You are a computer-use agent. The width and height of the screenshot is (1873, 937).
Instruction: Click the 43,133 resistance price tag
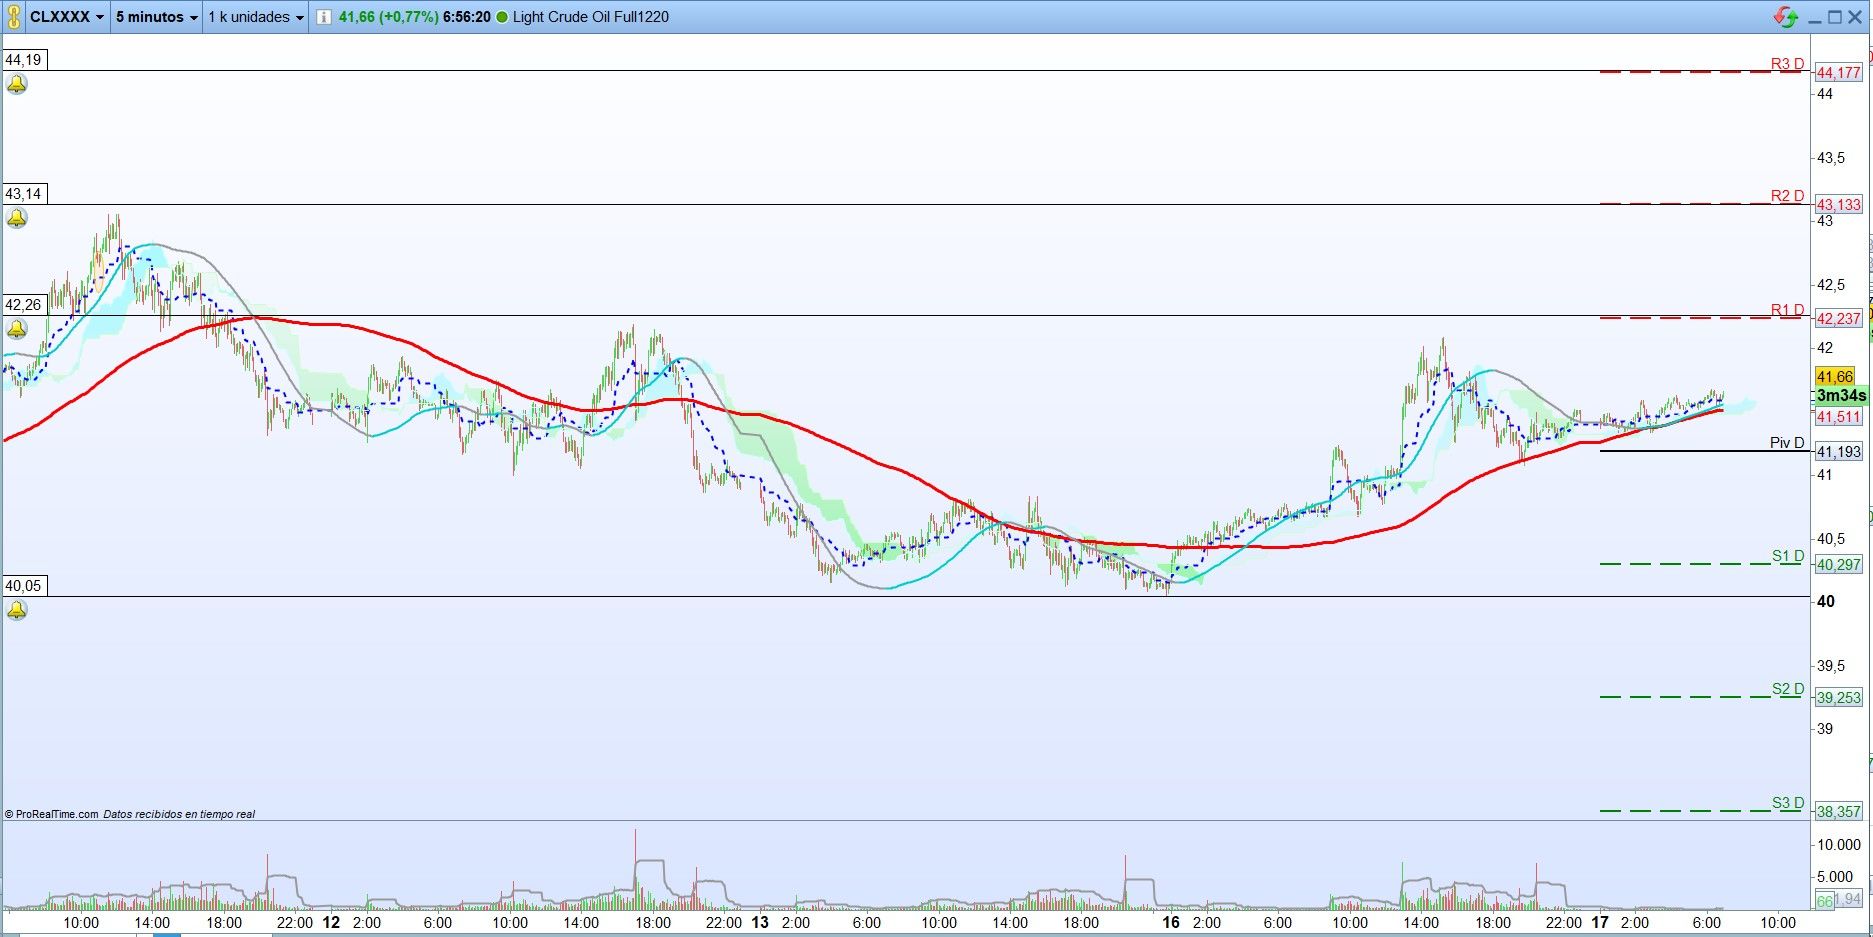(1839, 205)
